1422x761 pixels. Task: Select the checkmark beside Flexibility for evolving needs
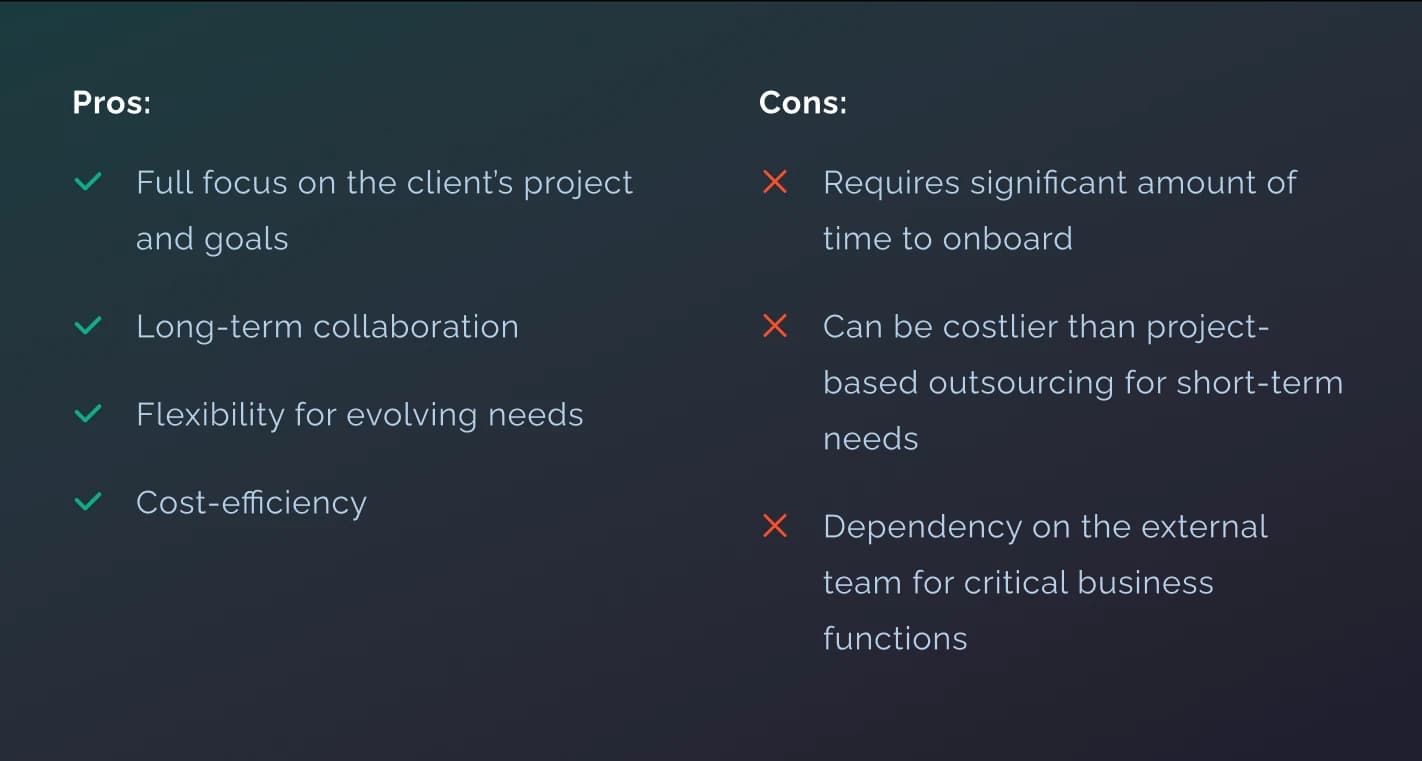point(88,414)
